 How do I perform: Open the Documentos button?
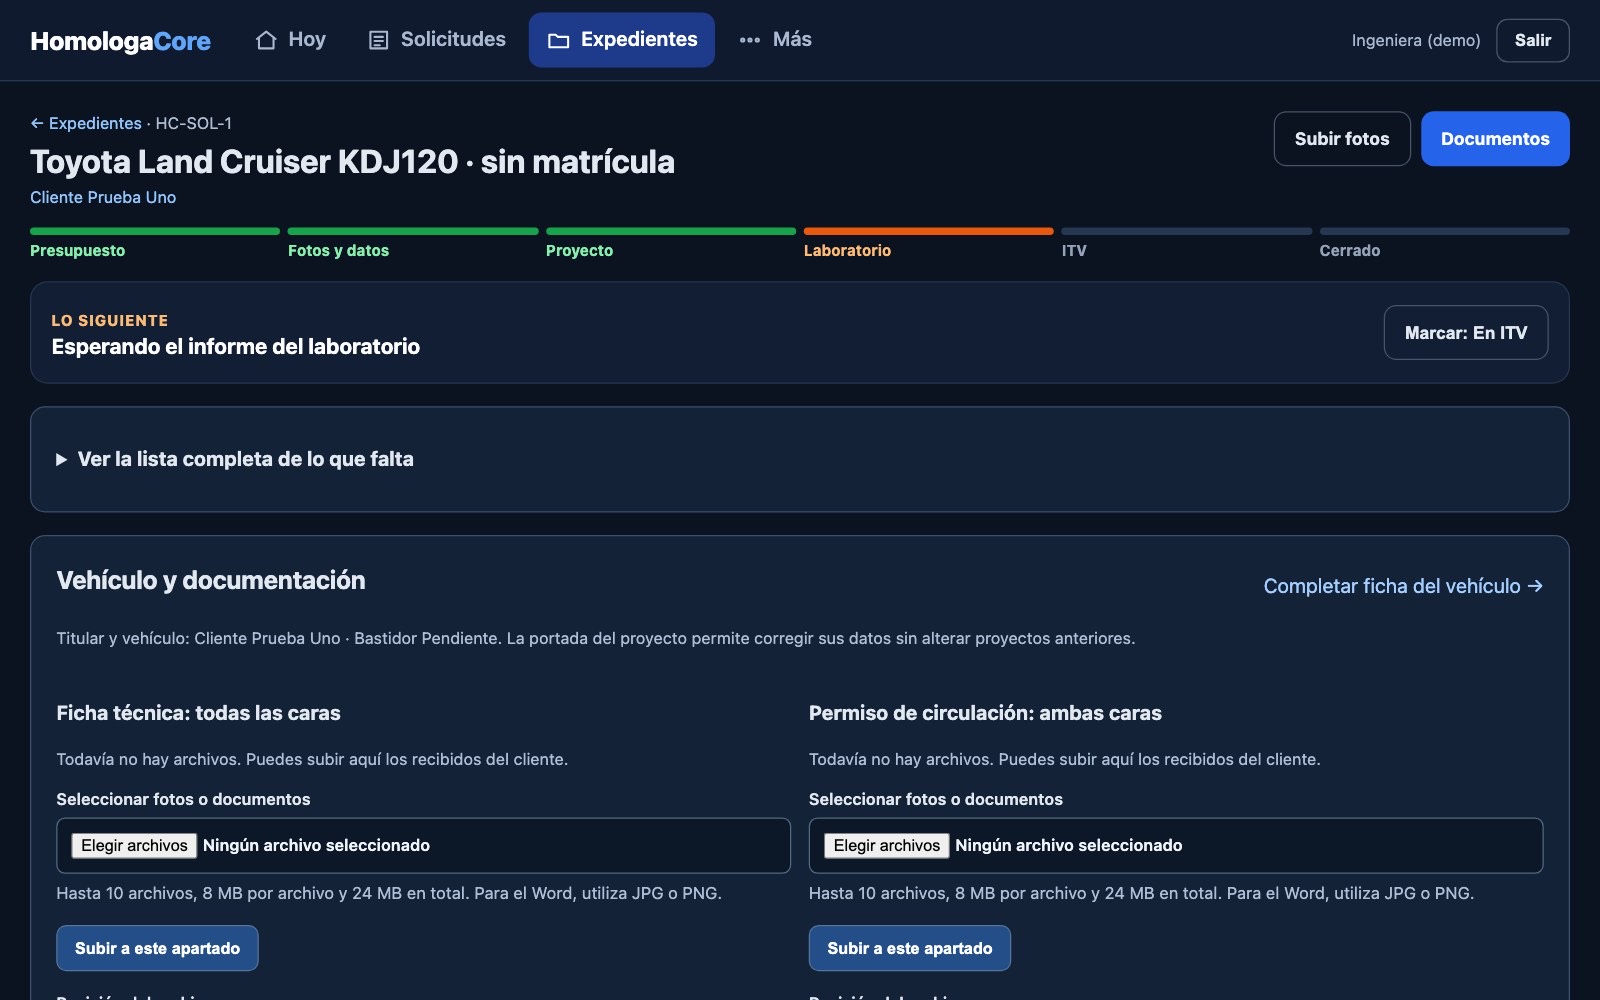click(1495, 139)
